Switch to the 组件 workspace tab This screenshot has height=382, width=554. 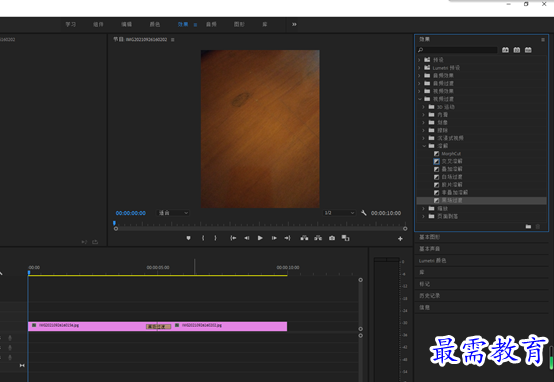coord(98,24)
